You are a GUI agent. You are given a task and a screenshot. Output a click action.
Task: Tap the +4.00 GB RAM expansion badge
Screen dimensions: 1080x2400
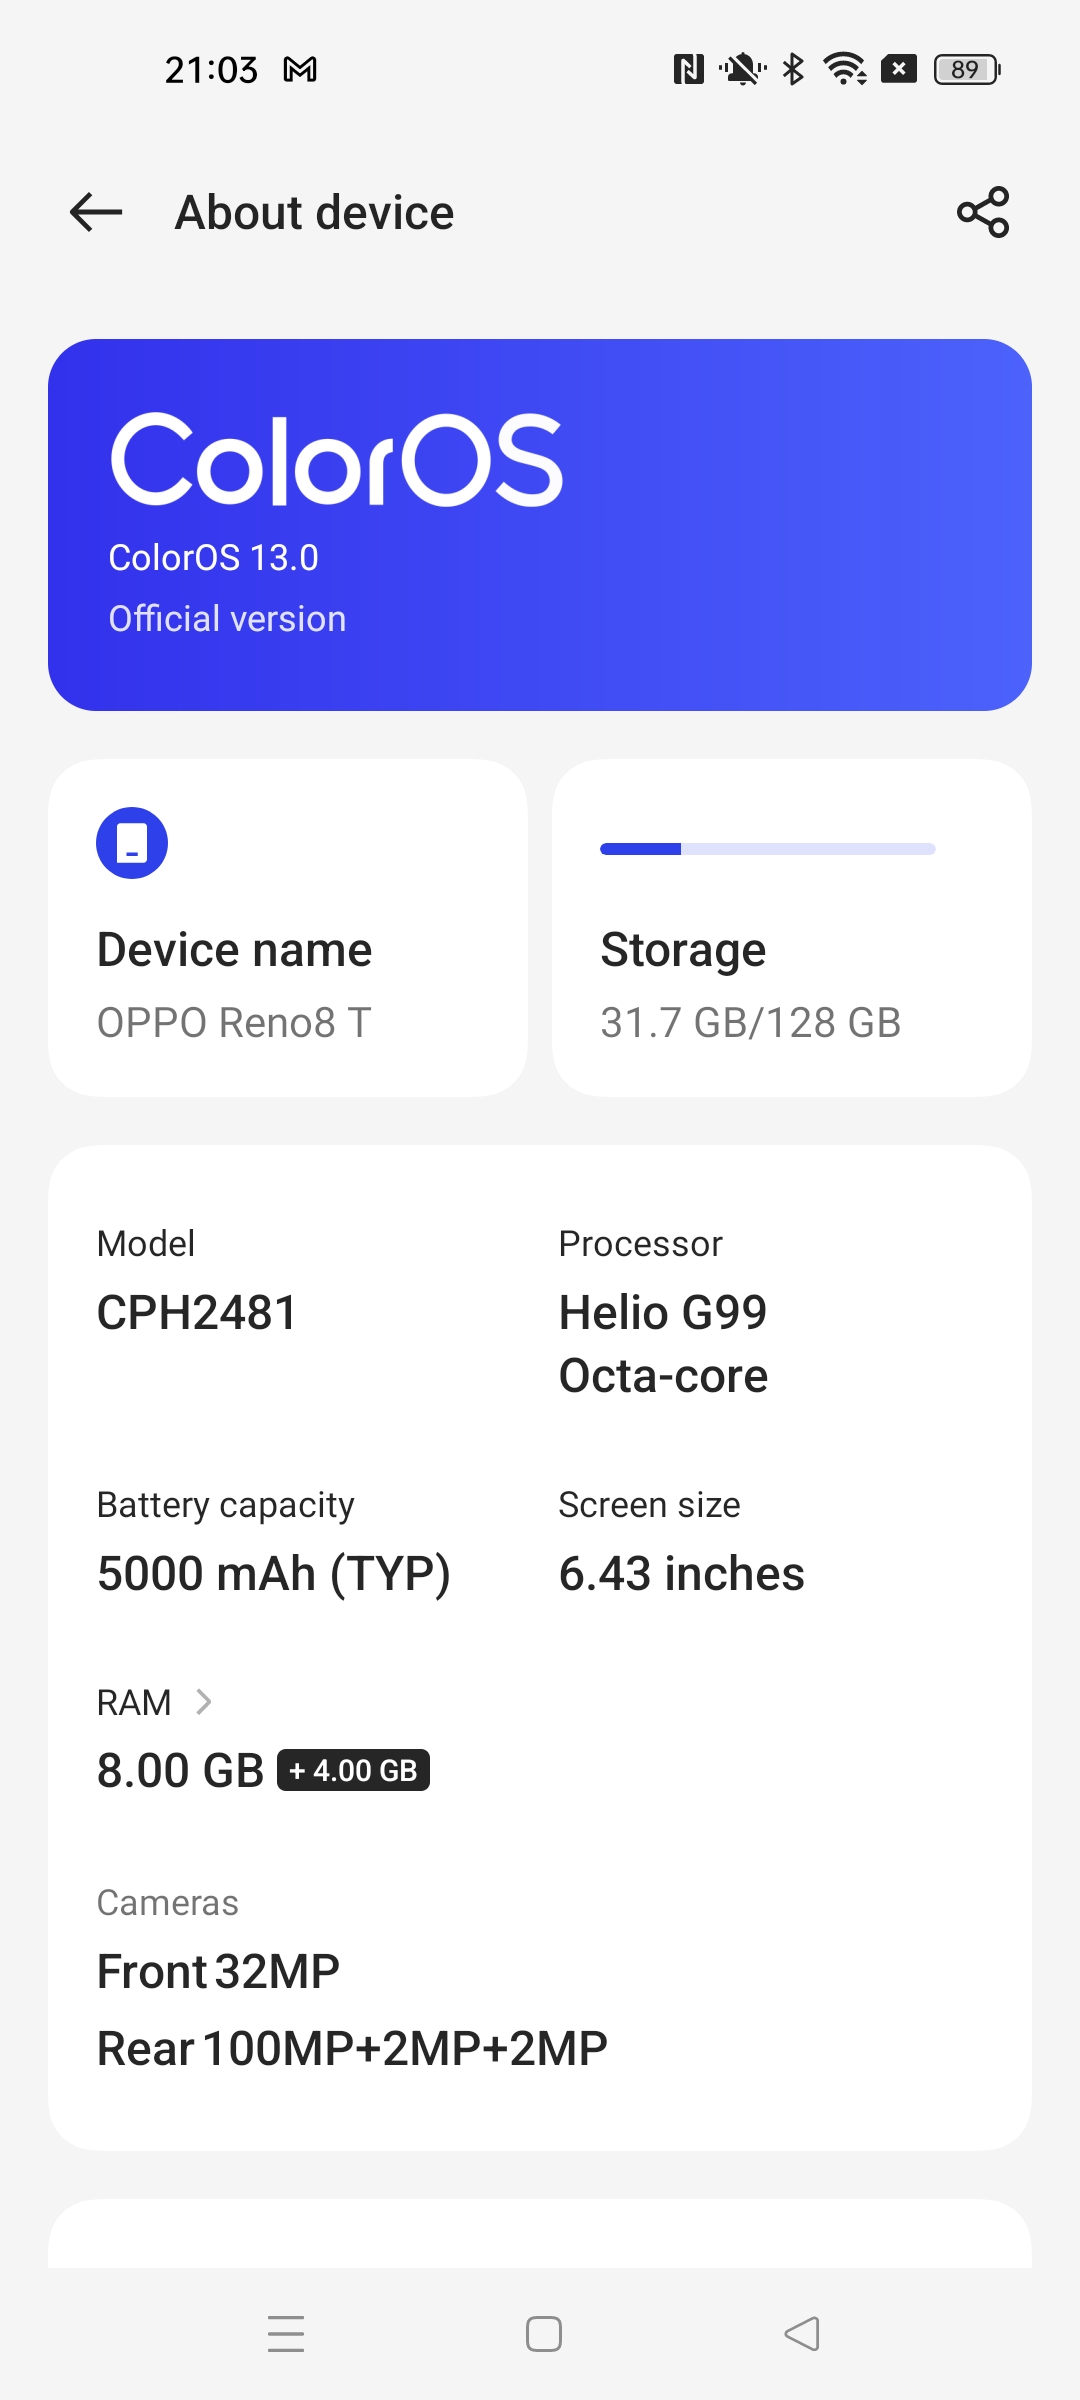pos(353,1770)
